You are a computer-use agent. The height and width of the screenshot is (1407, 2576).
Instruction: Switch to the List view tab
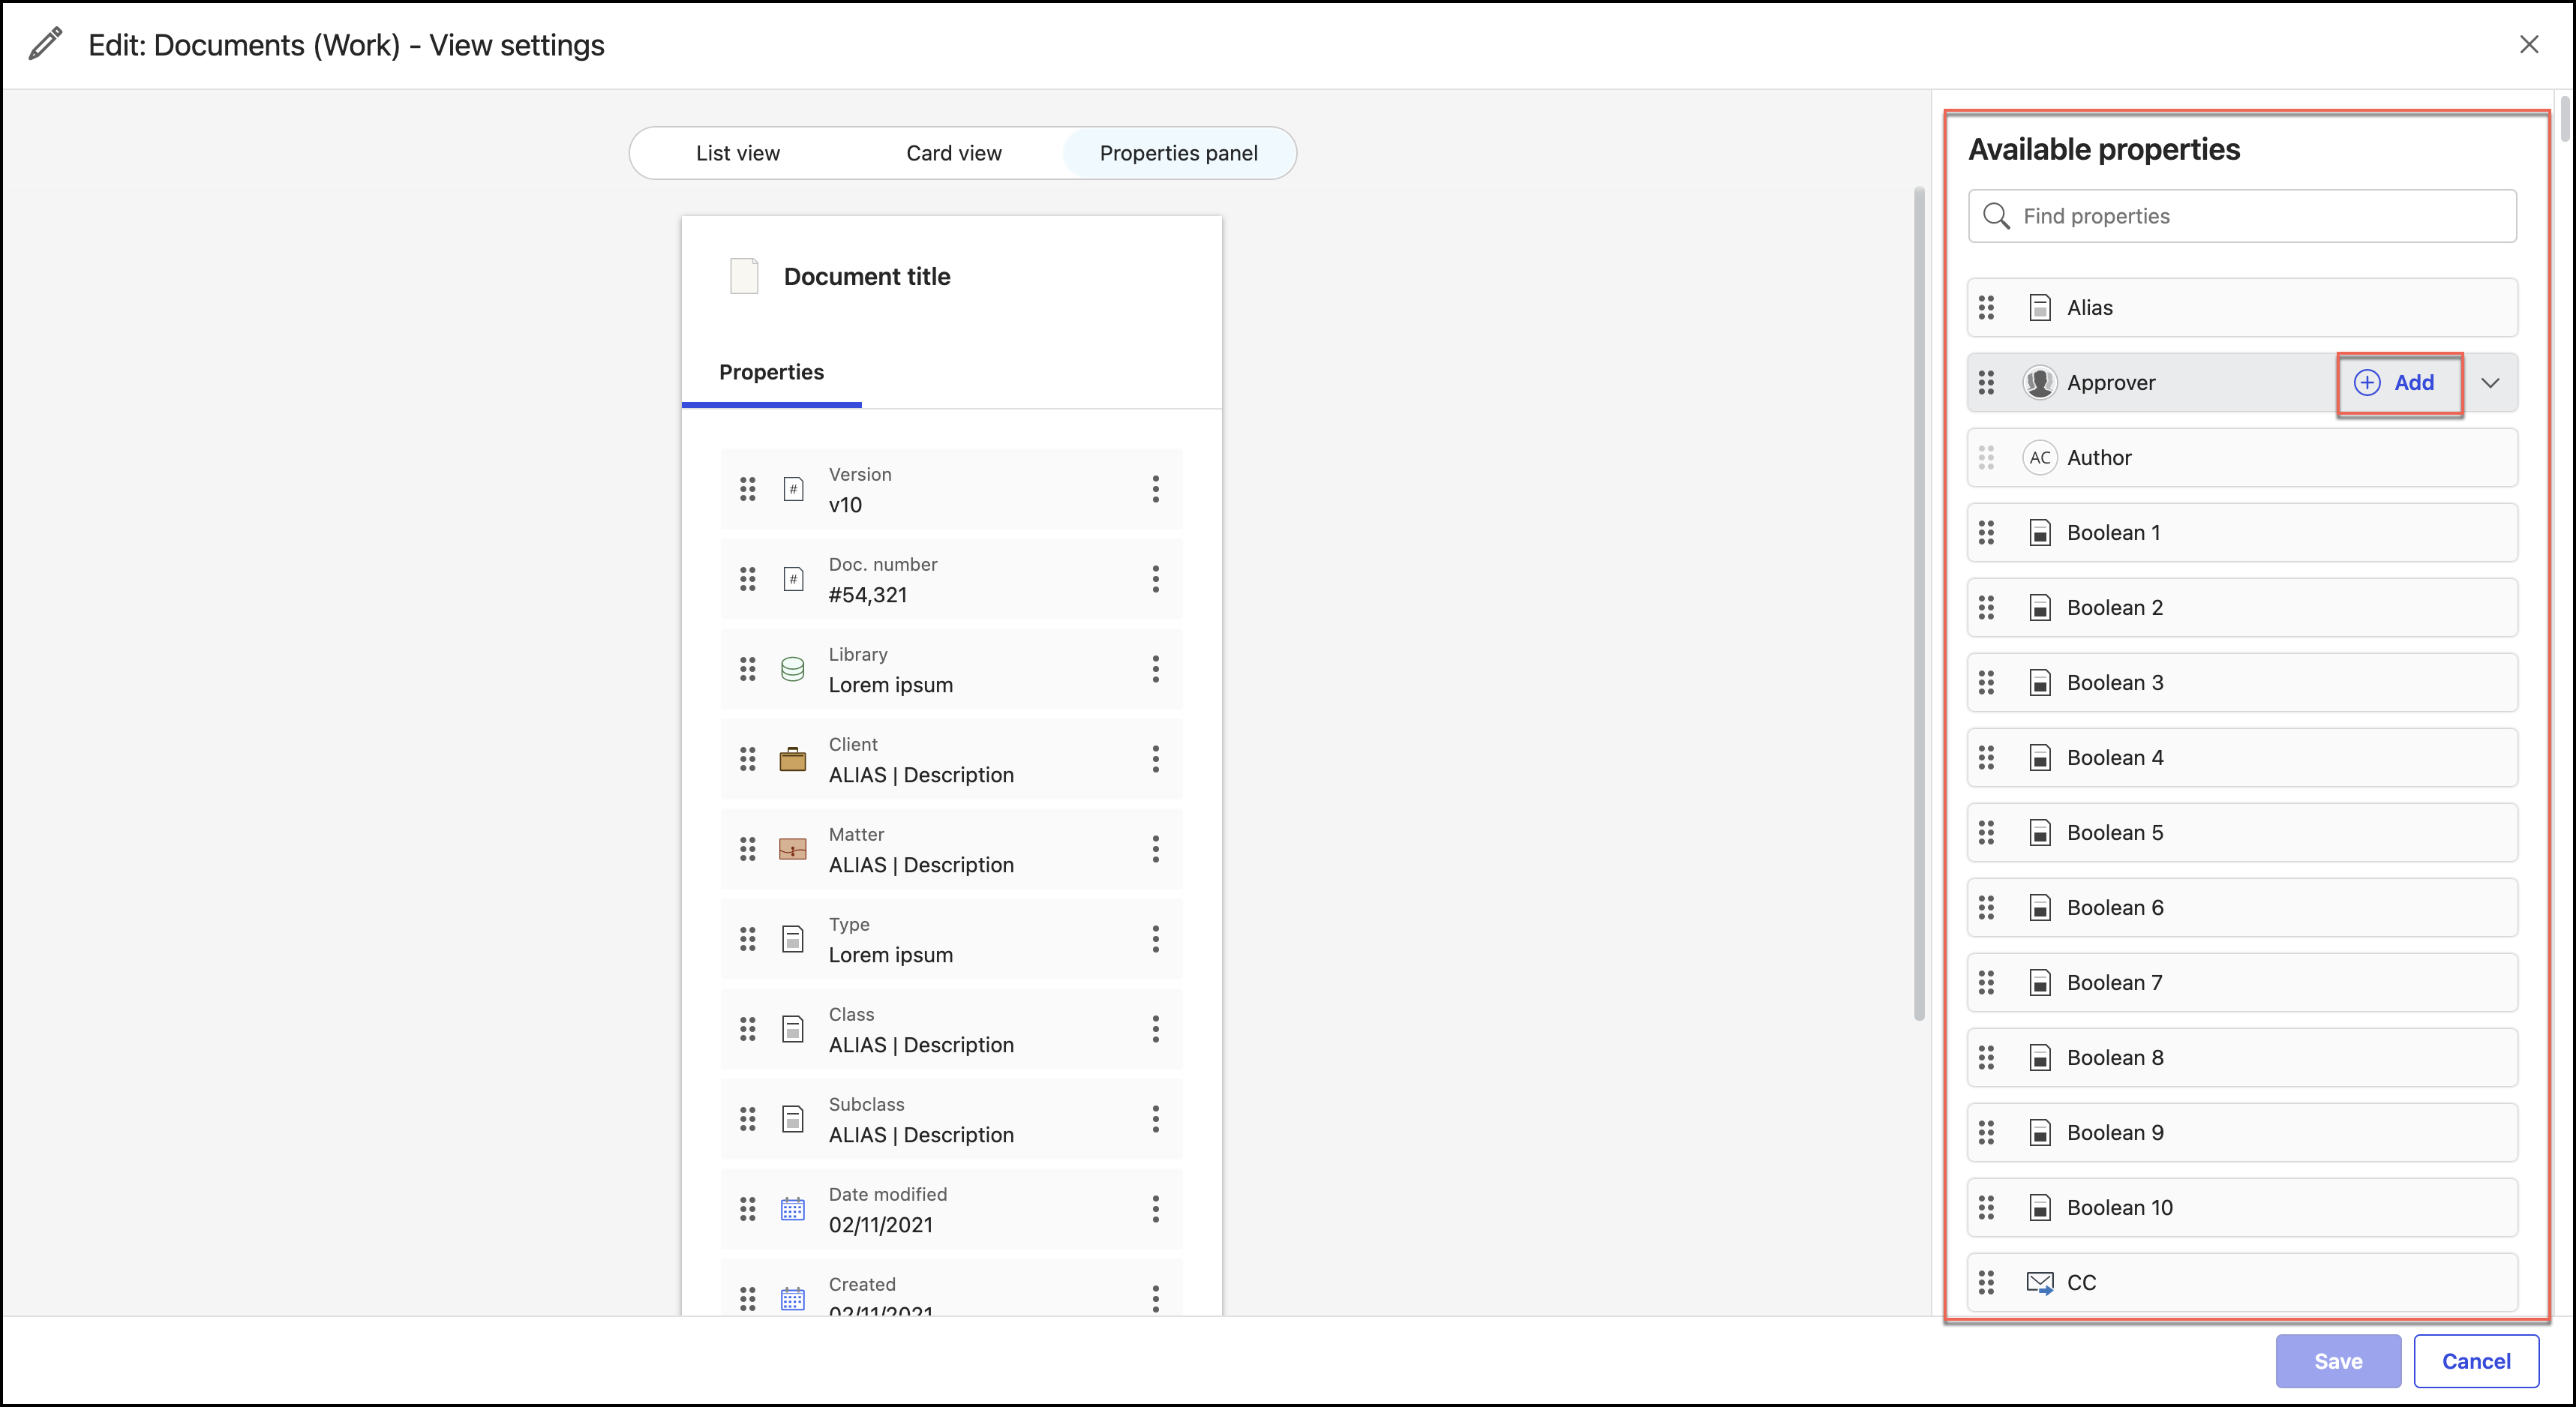737,153
